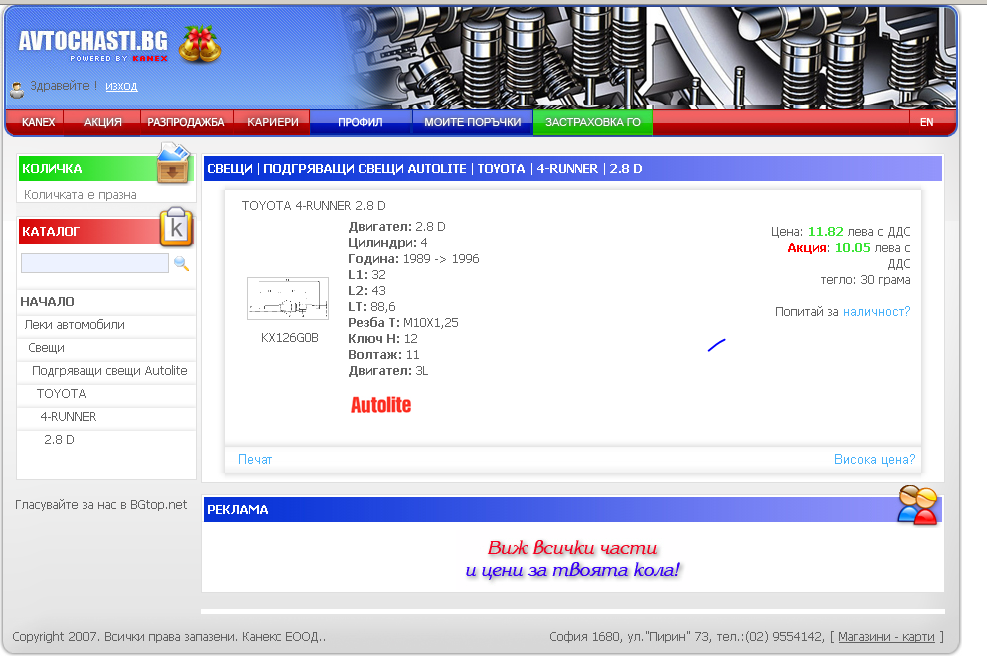Open the КАРИЕРИ menu item

click(x=273, y=122)
